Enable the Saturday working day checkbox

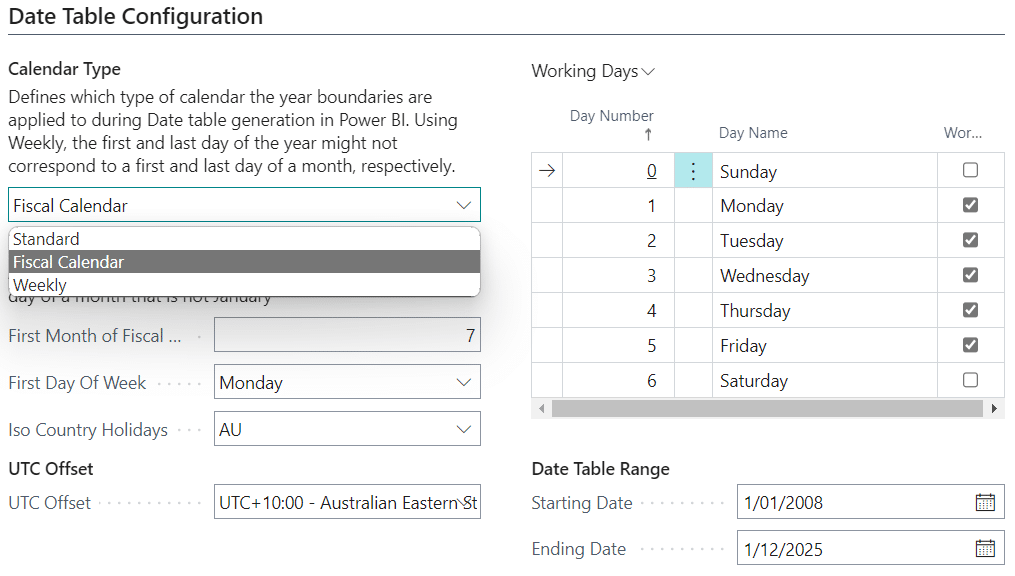(x=970, y=380)
